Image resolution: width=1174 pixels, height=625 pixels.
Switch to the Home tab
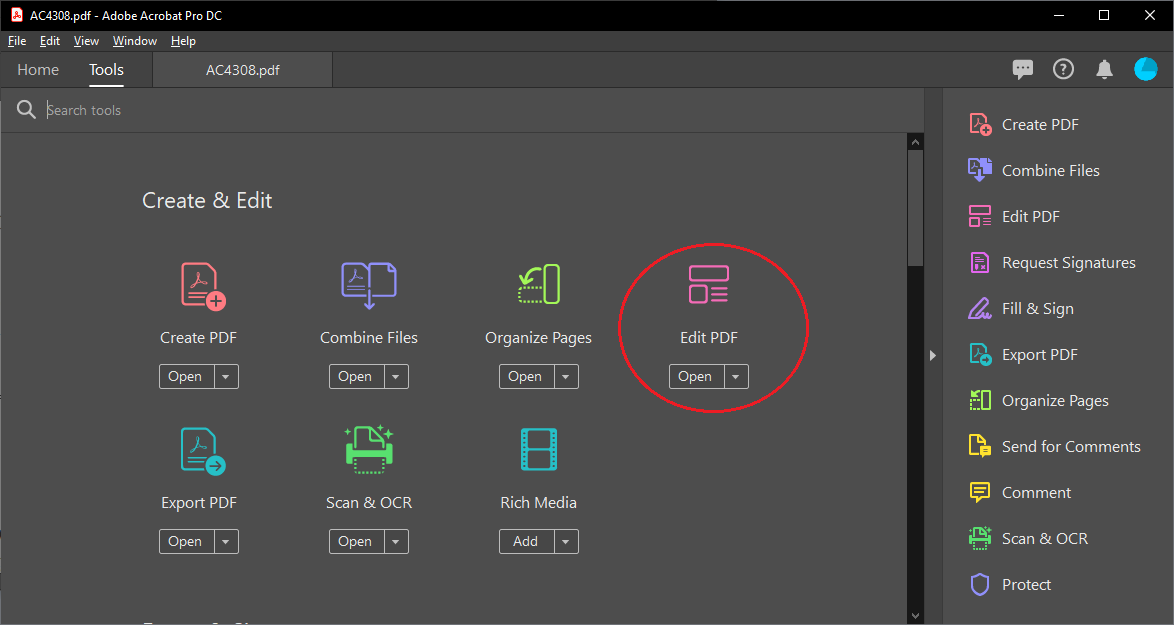(x=38, y=70)
